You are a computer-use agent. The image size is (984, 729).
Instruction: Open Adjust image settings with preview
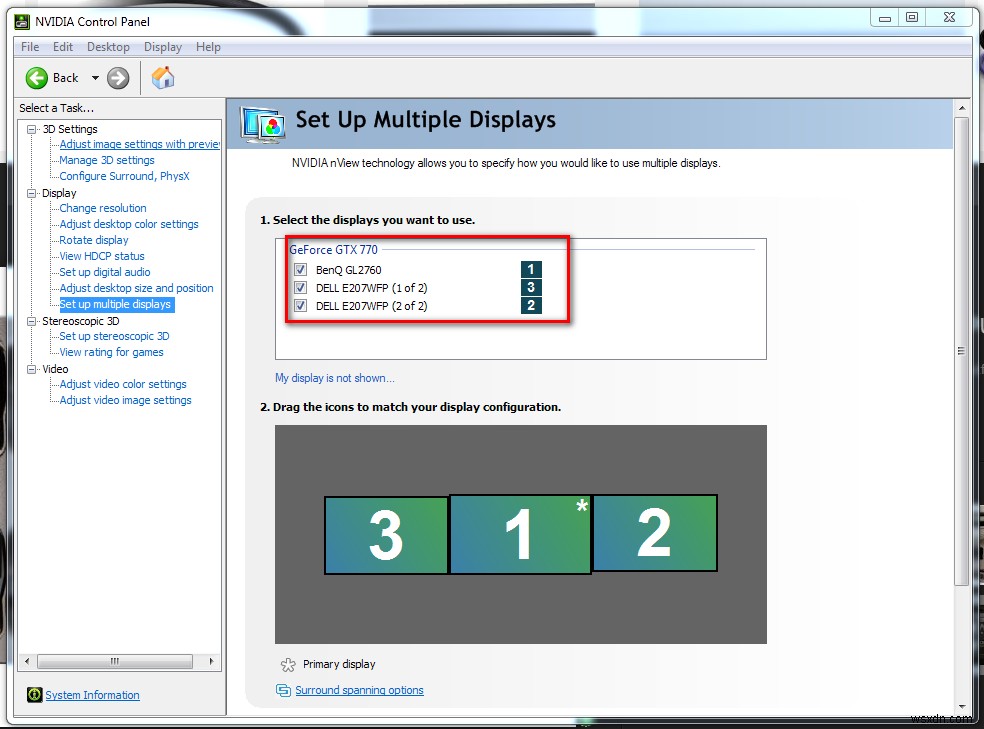(x=139, y=144)
